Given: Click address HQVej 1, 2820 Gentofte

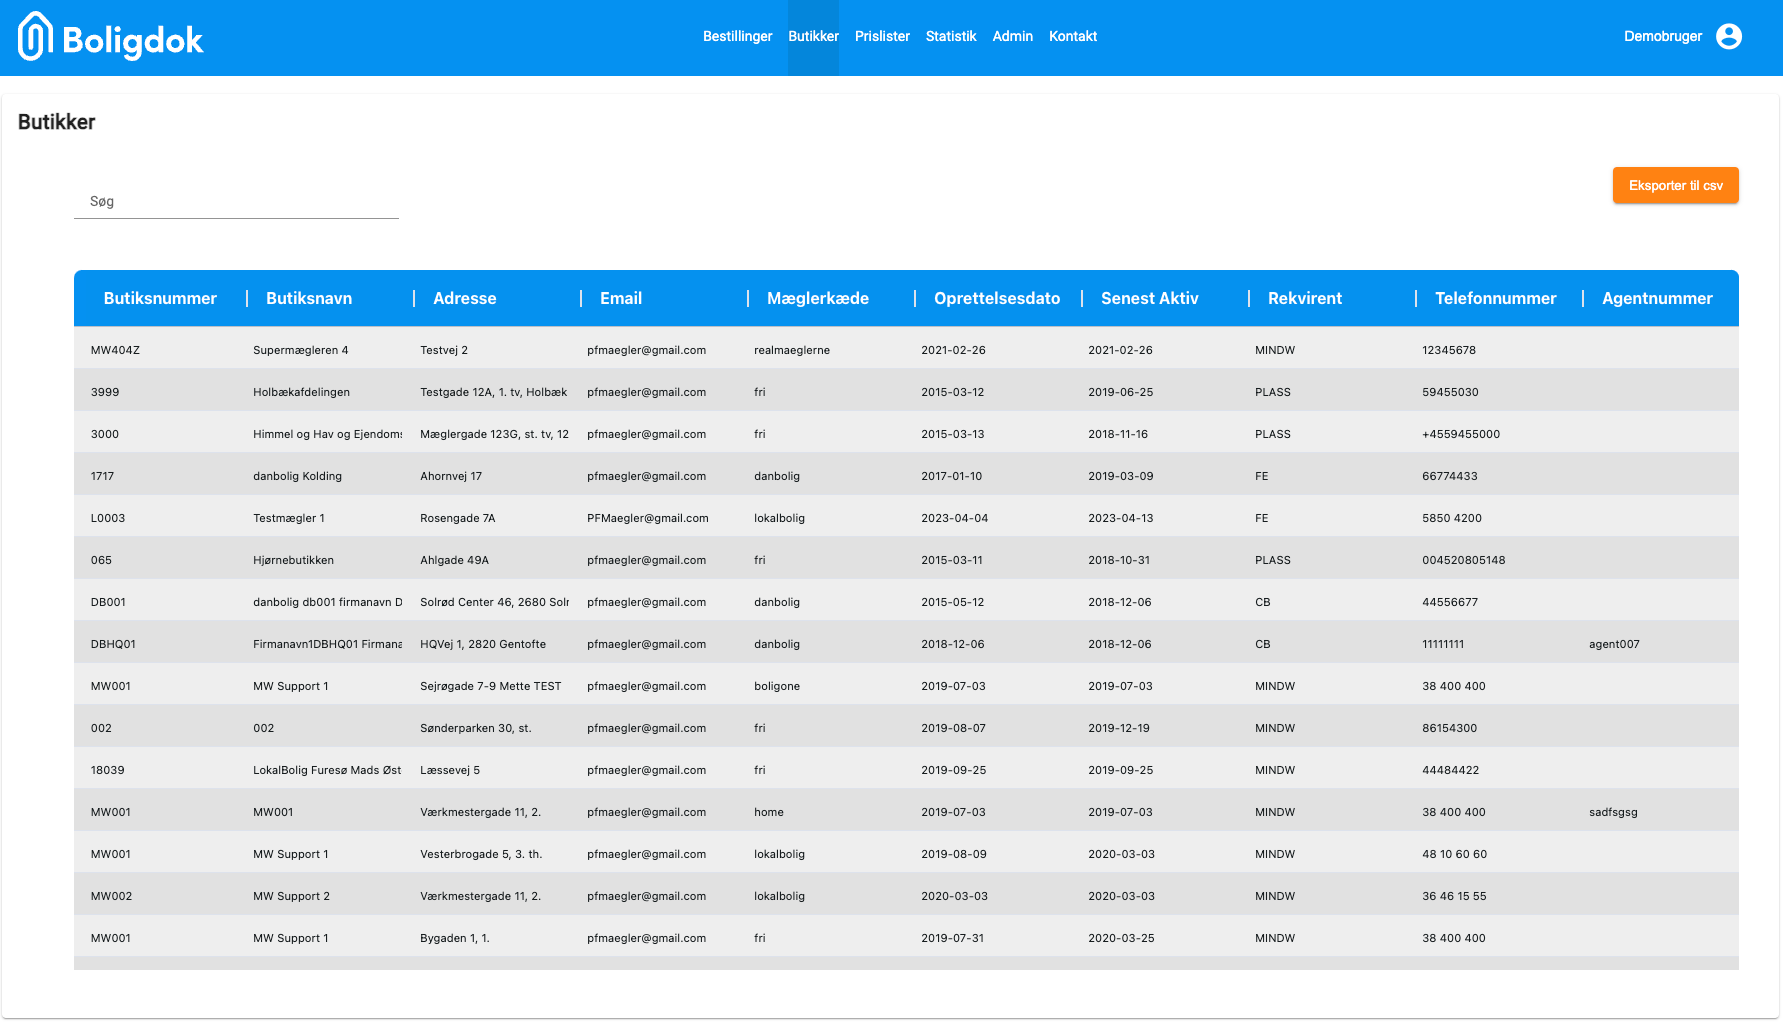Looking at the screenshot, I should (x=483, y=644).
